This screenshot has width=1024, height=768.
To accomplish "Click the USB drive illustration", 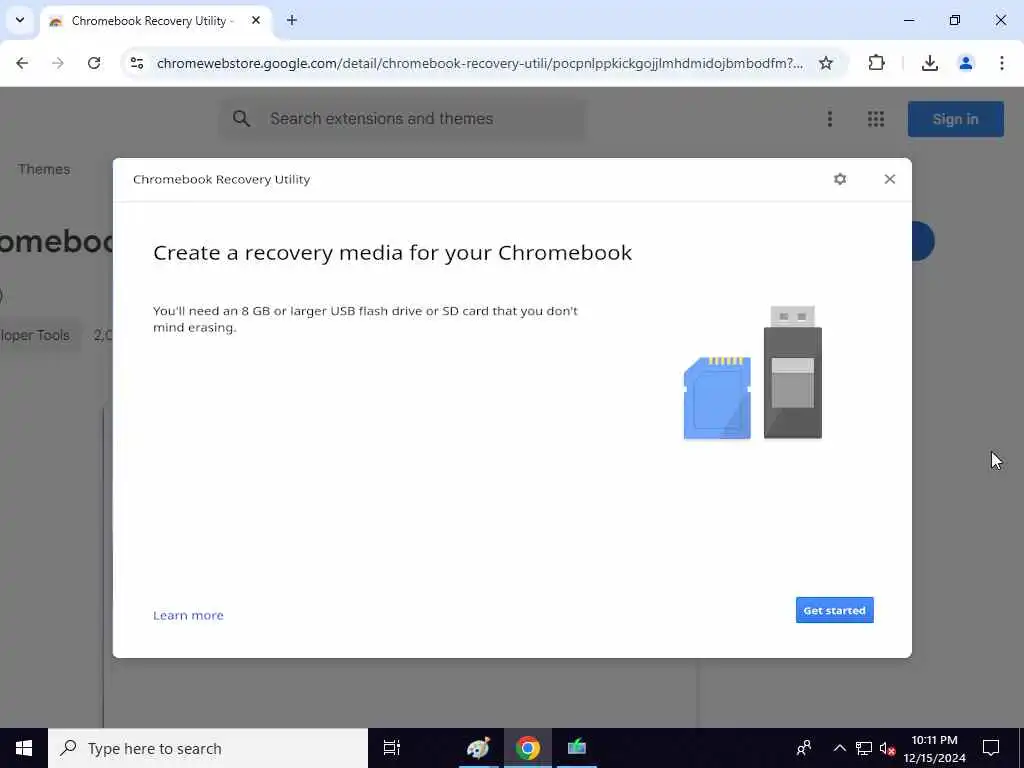I will [793, 372].
